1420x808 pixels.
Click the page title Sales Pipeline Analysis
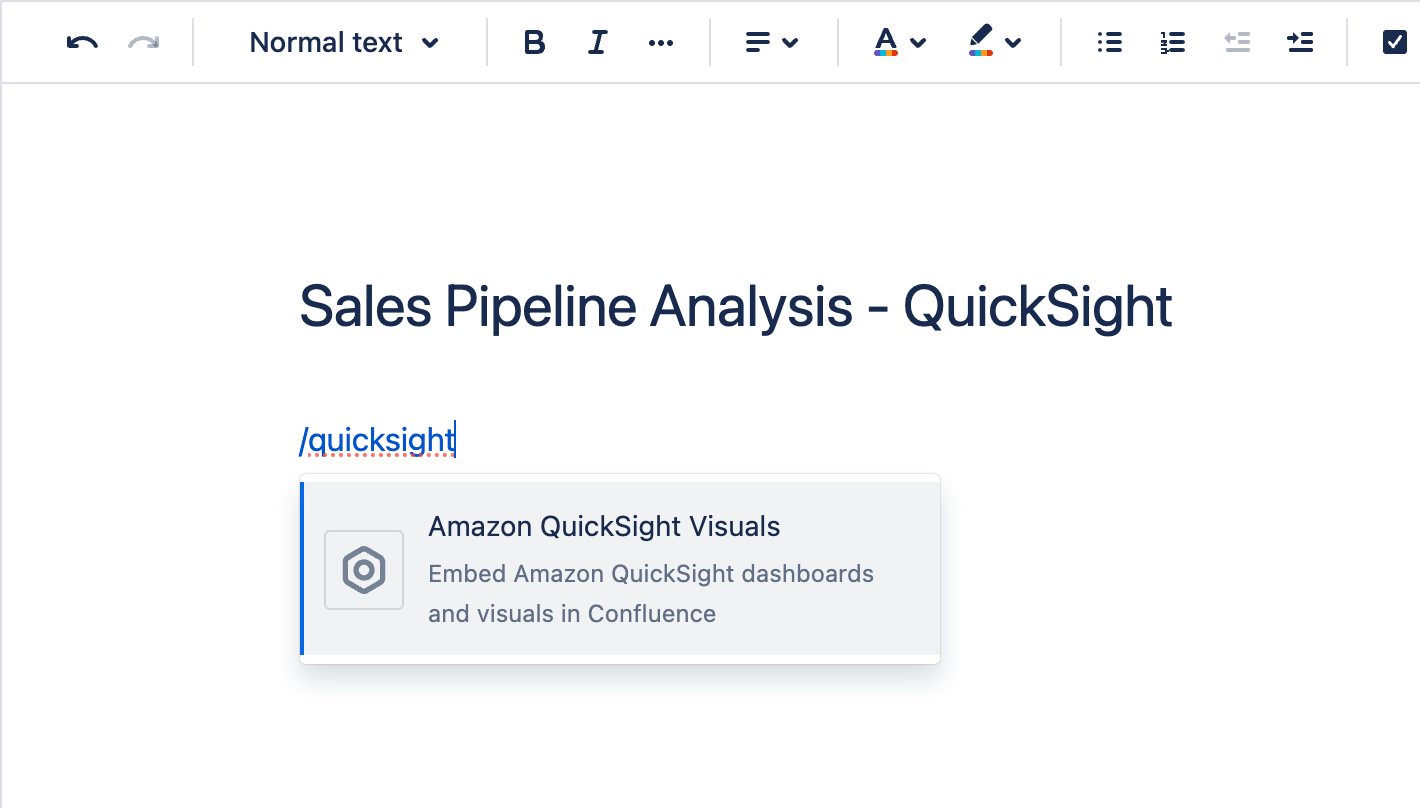coord(735,306)
